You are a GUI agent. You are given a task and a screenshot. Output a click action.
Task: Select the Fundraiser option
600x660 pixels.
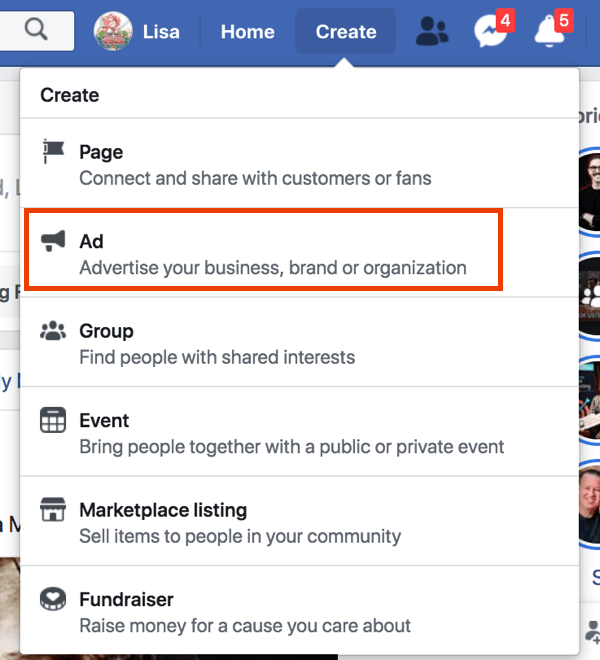(299, 610)
